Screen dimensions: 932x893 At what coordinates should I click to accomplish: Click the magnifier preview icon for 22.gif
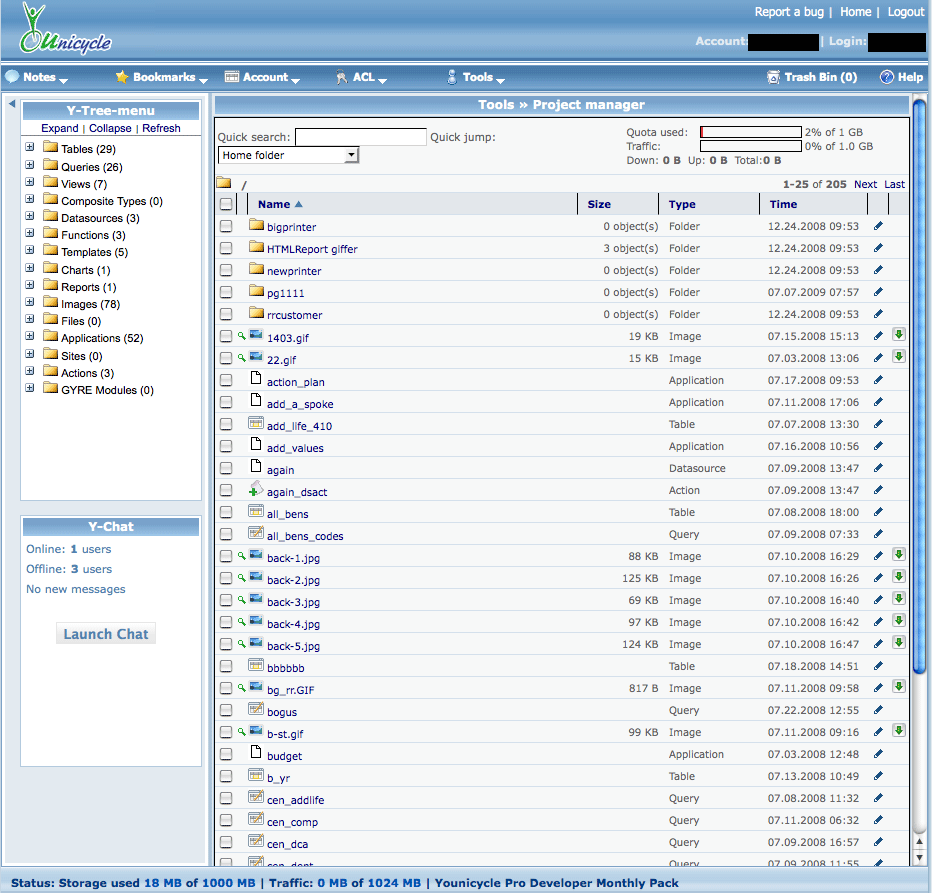click(241, 358)
